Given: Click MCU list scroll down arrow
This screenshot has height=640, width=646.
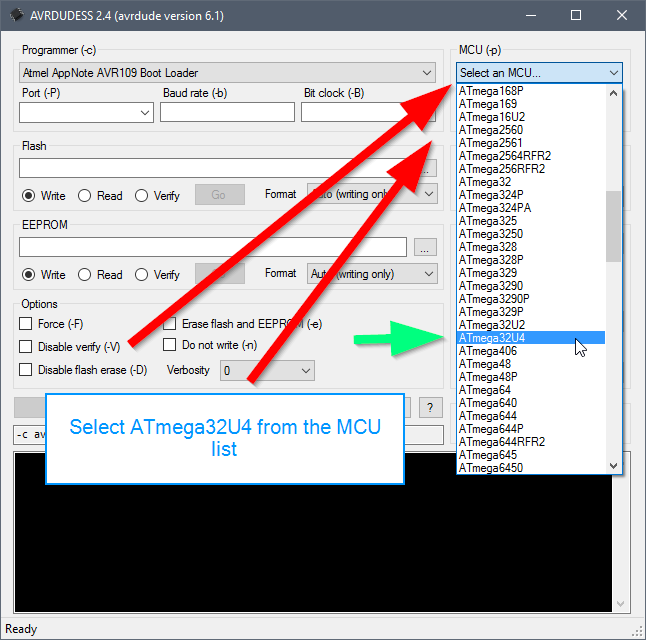Looking at the screenshot, I should (x=613, y=466).
